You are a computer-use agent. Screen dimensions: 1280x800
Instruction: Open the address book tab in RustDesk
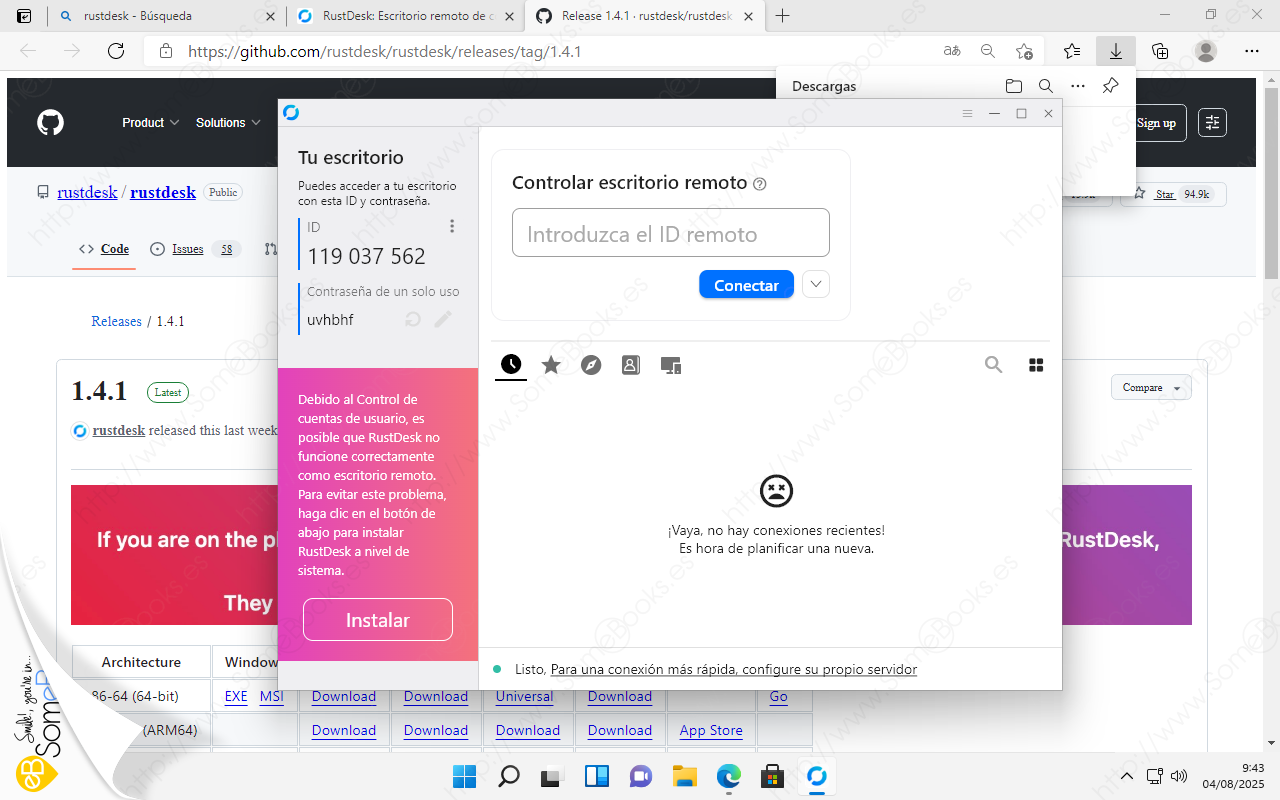[630, 365]
